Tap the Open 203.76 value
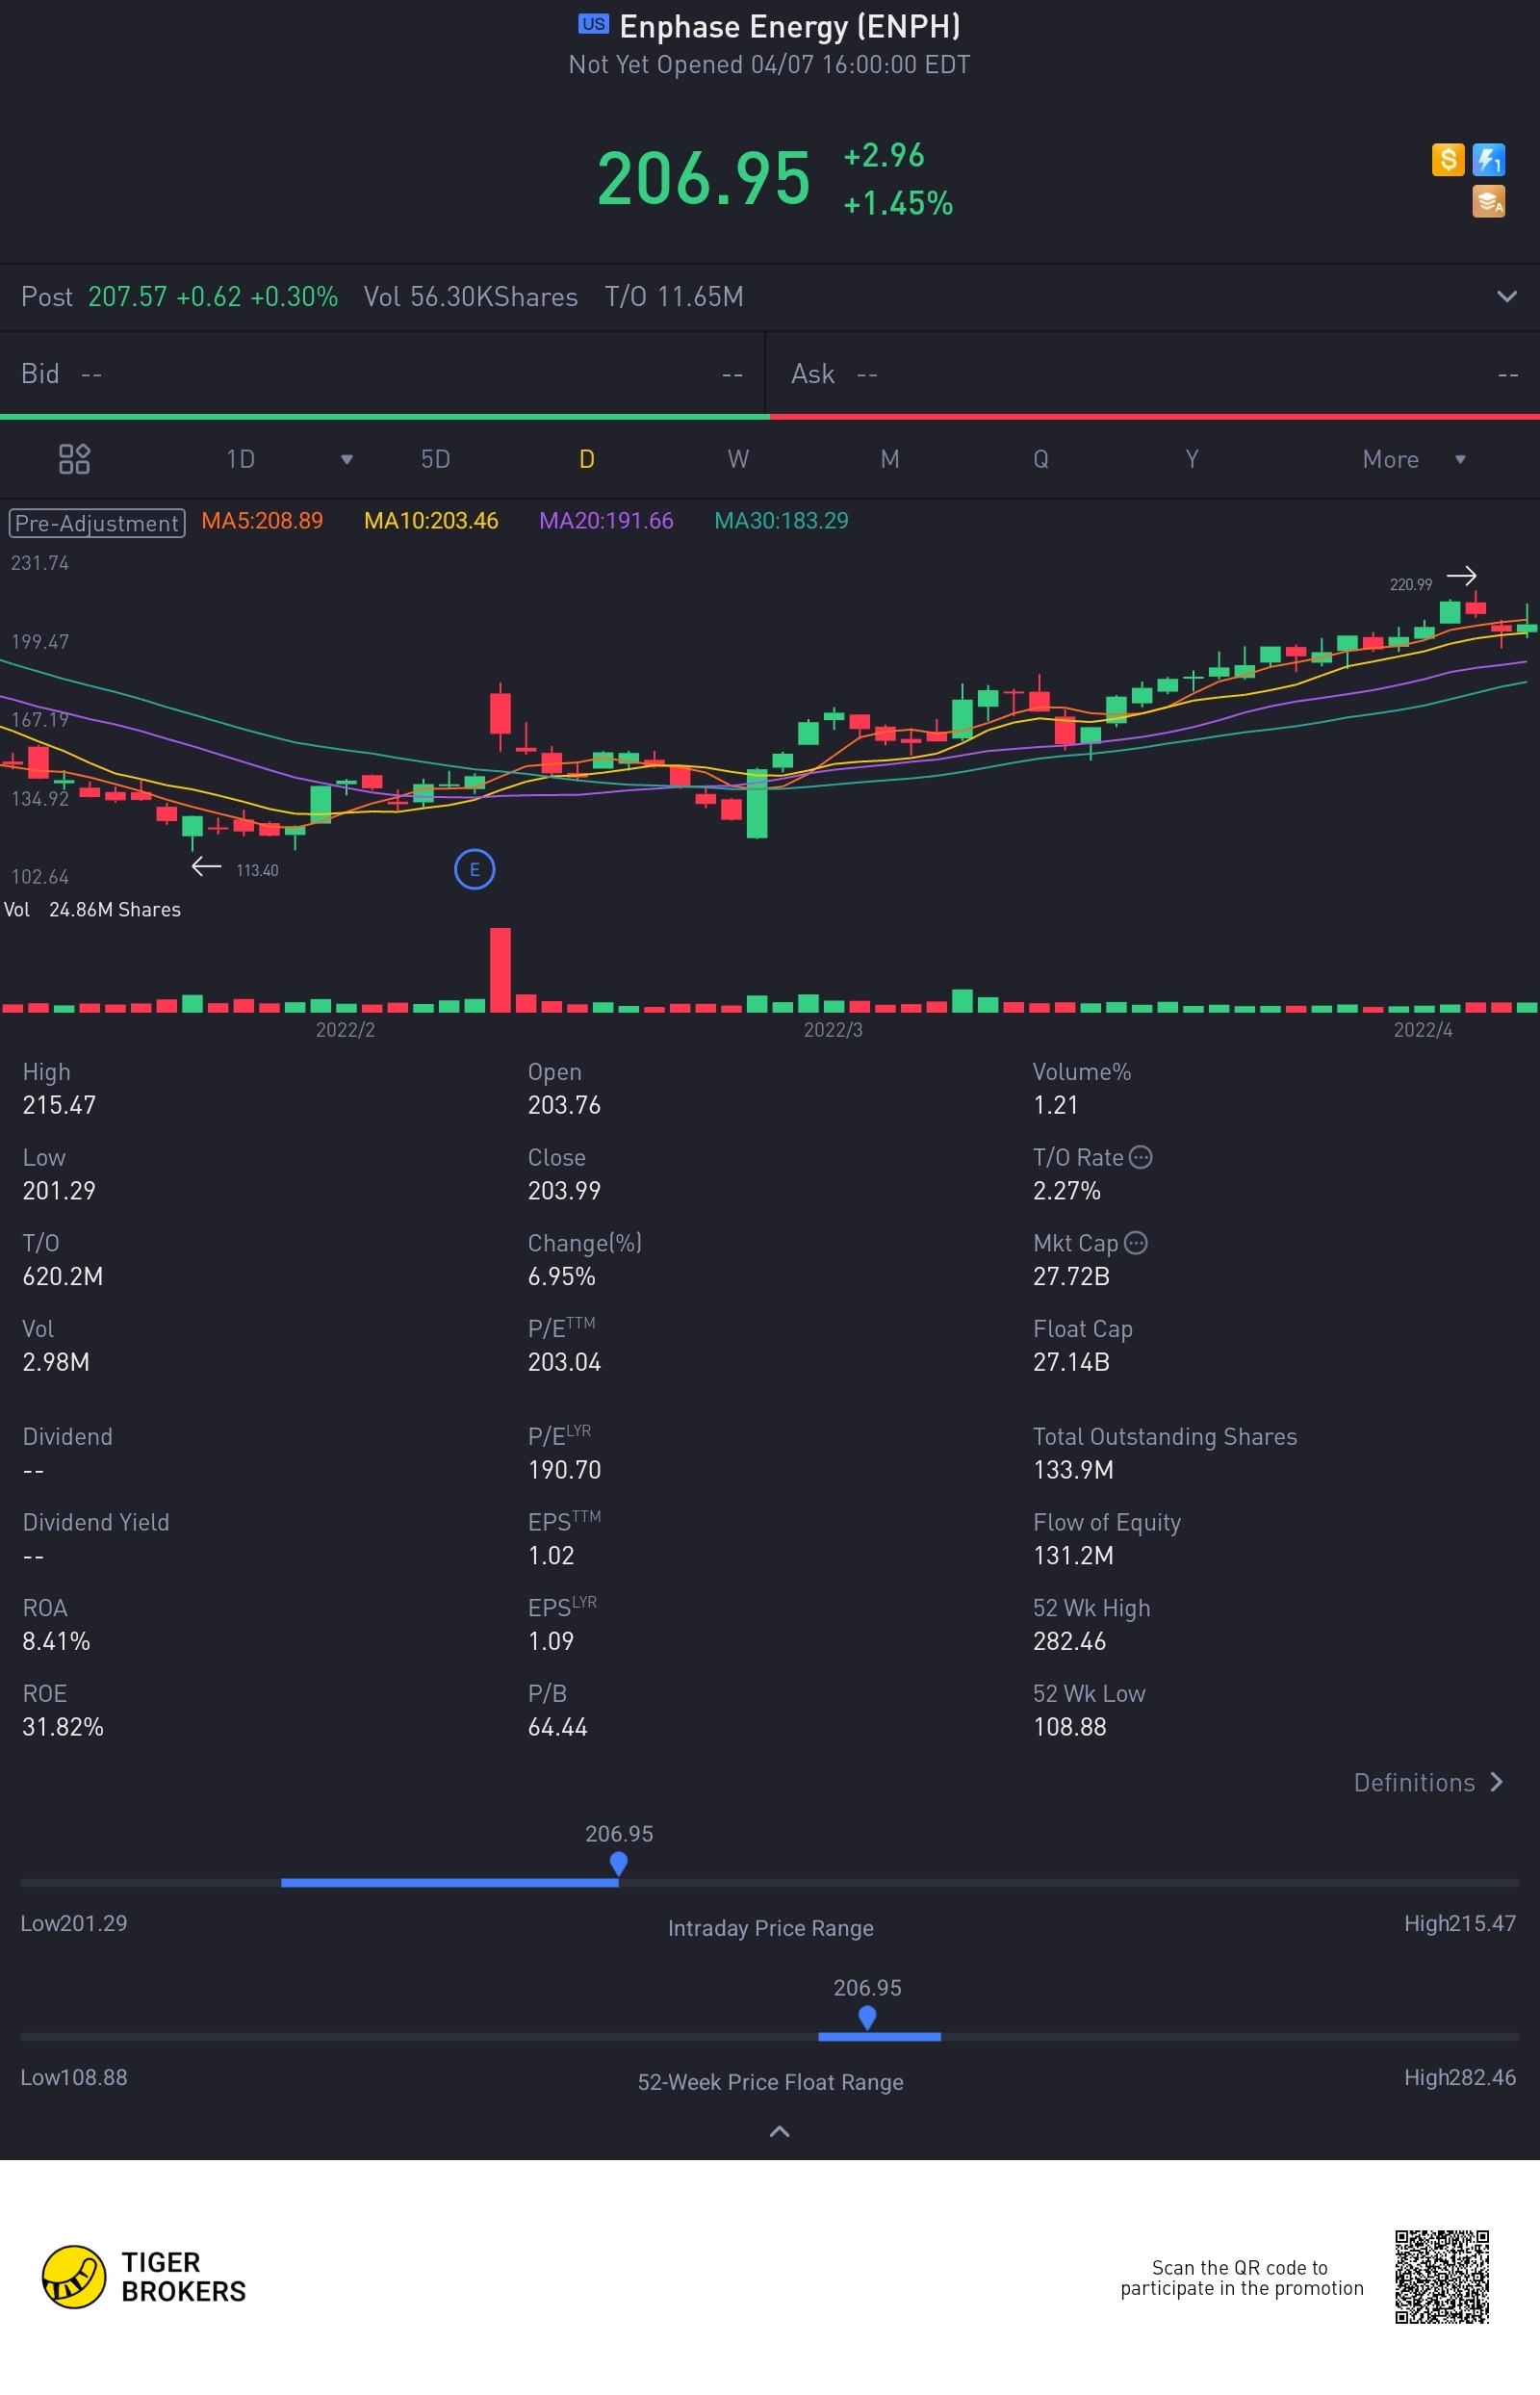 pos(564,1104)
